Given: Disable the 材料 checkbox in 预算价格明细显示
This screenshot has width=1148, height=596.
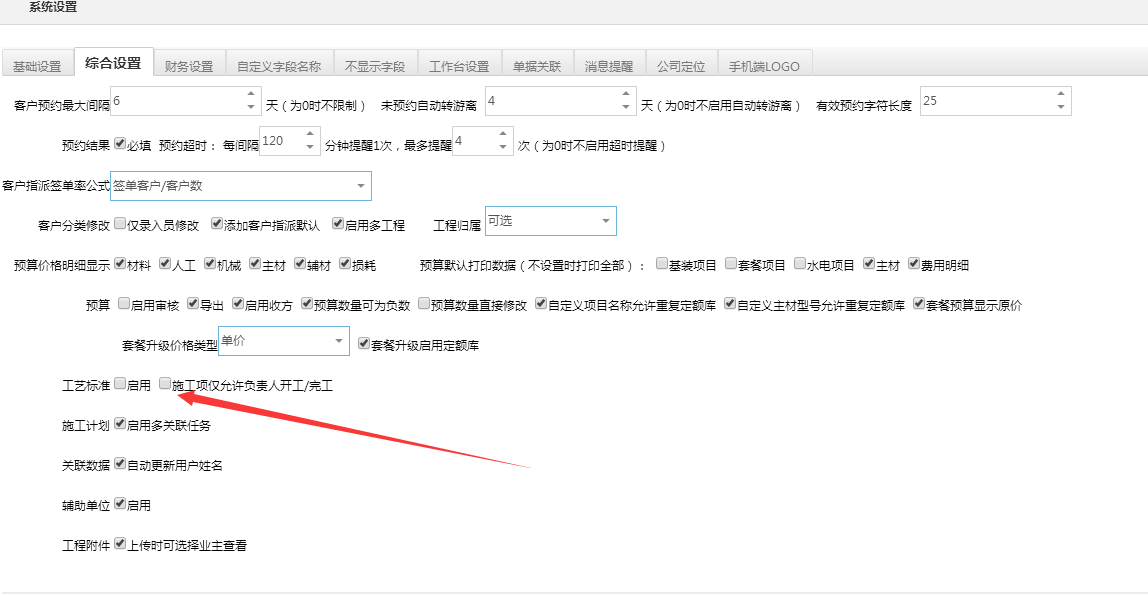Looking at the screenshot, I should tap(119, 261).
